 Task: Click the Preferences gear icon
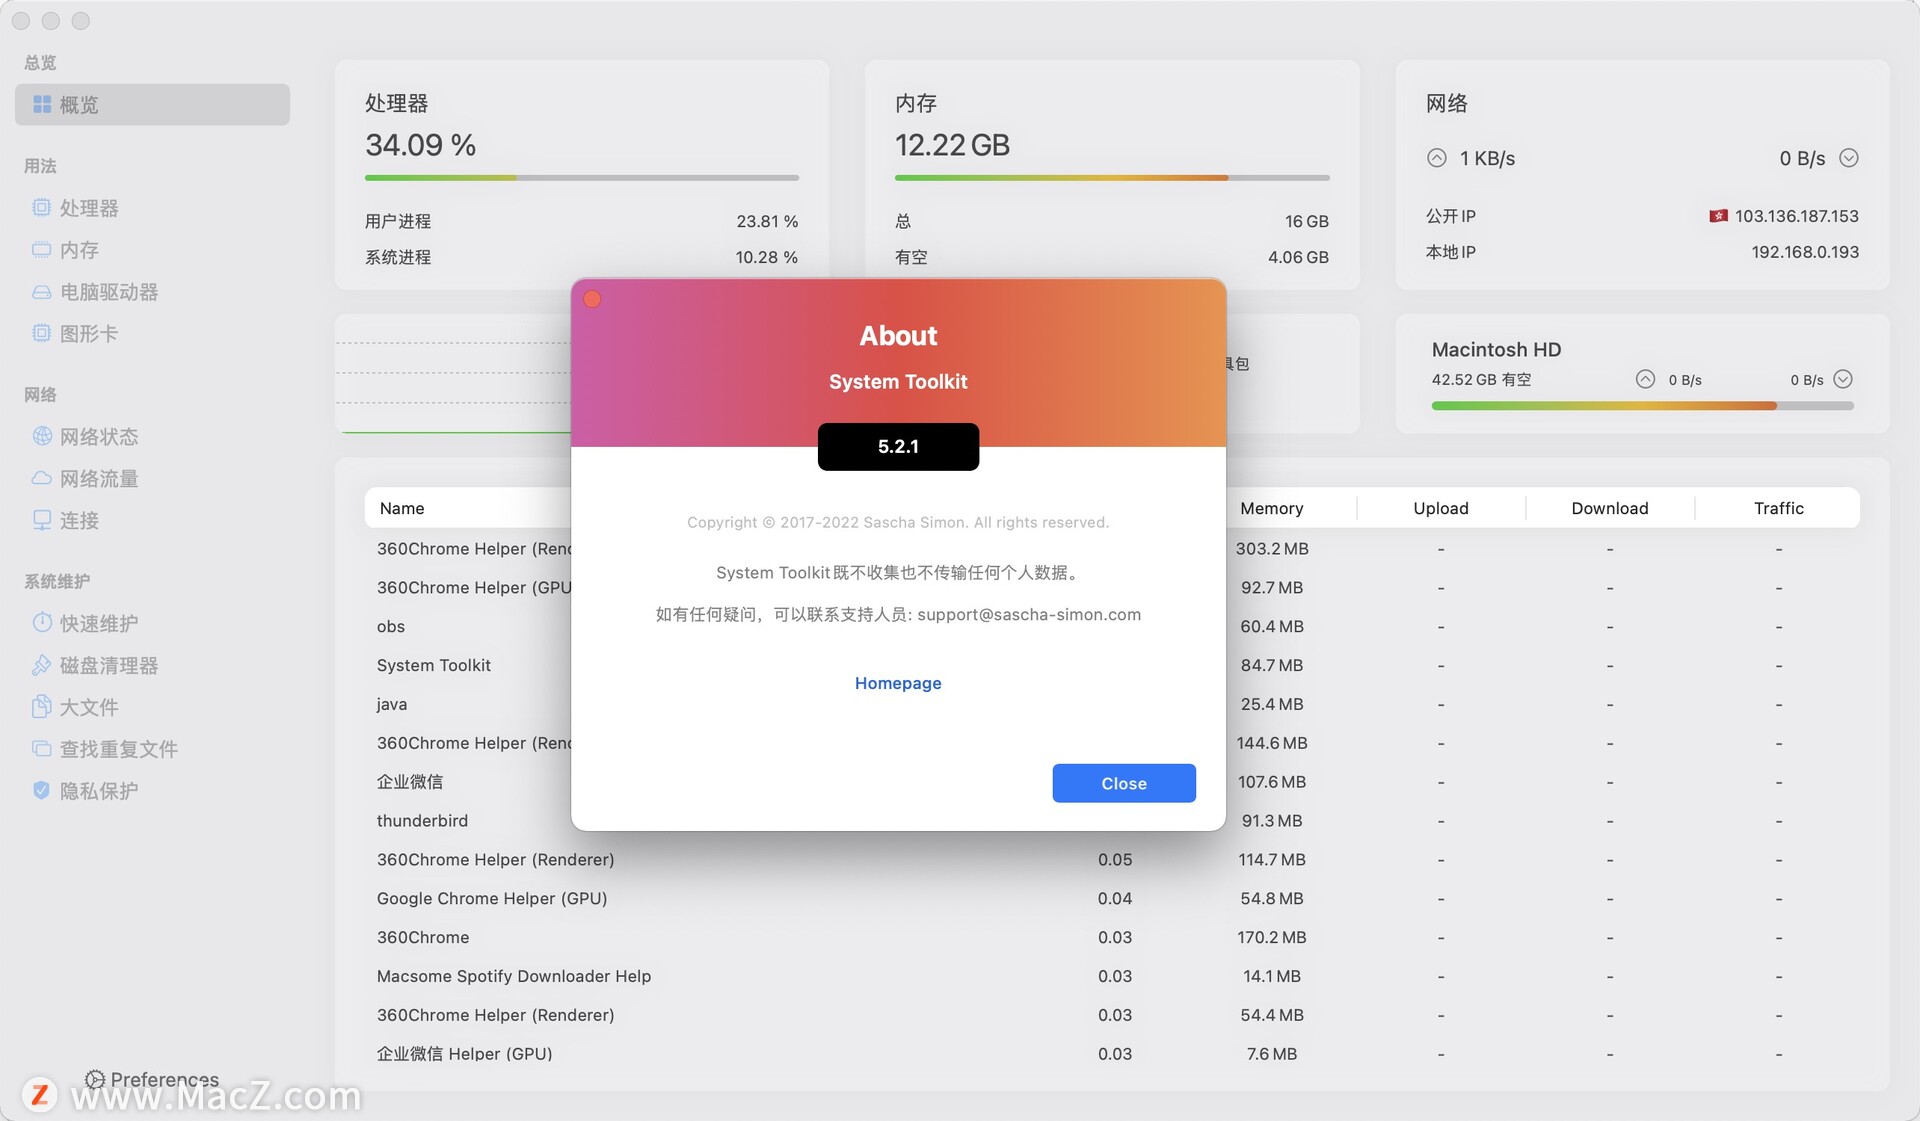(x=95, y=1080)
